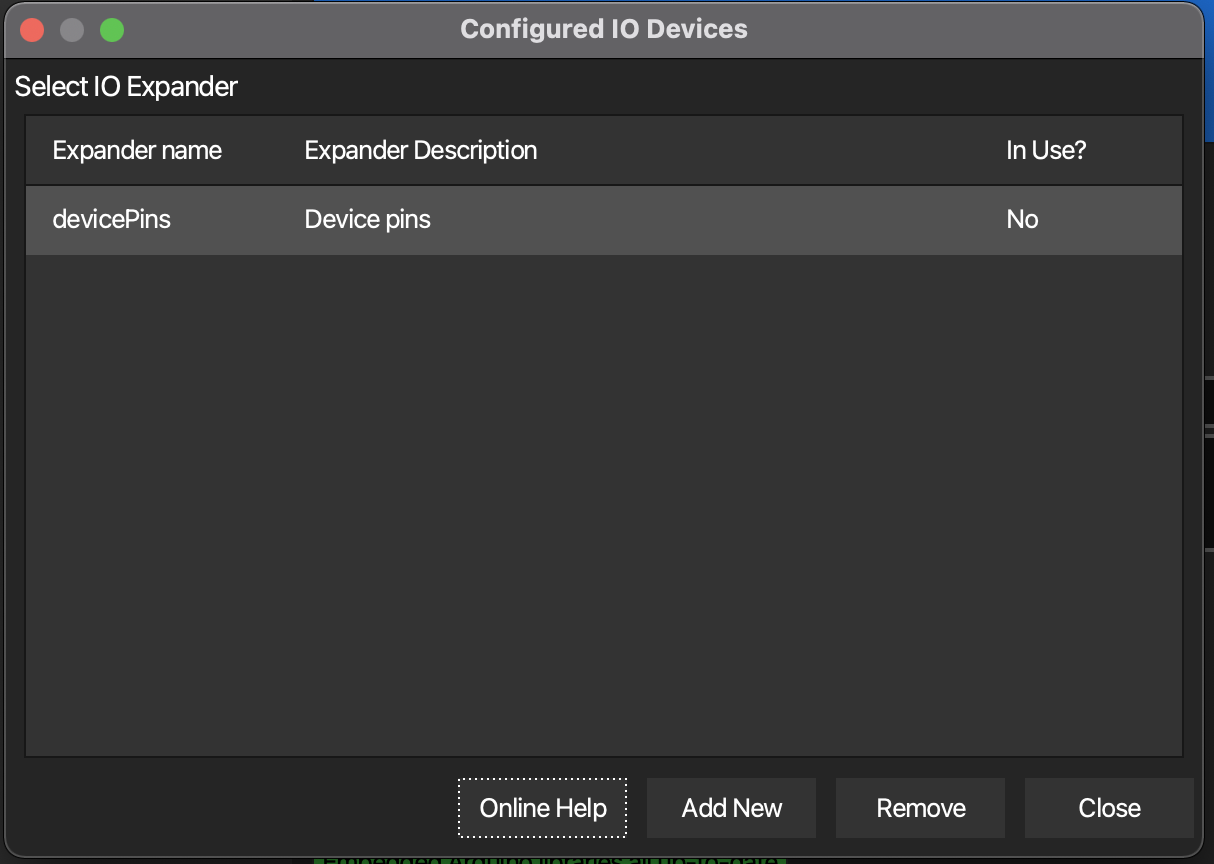The width and height of the screenshot is (1214, 864).
Task: Click the green zoom traffic light
Action: click(x=111, y=29)
